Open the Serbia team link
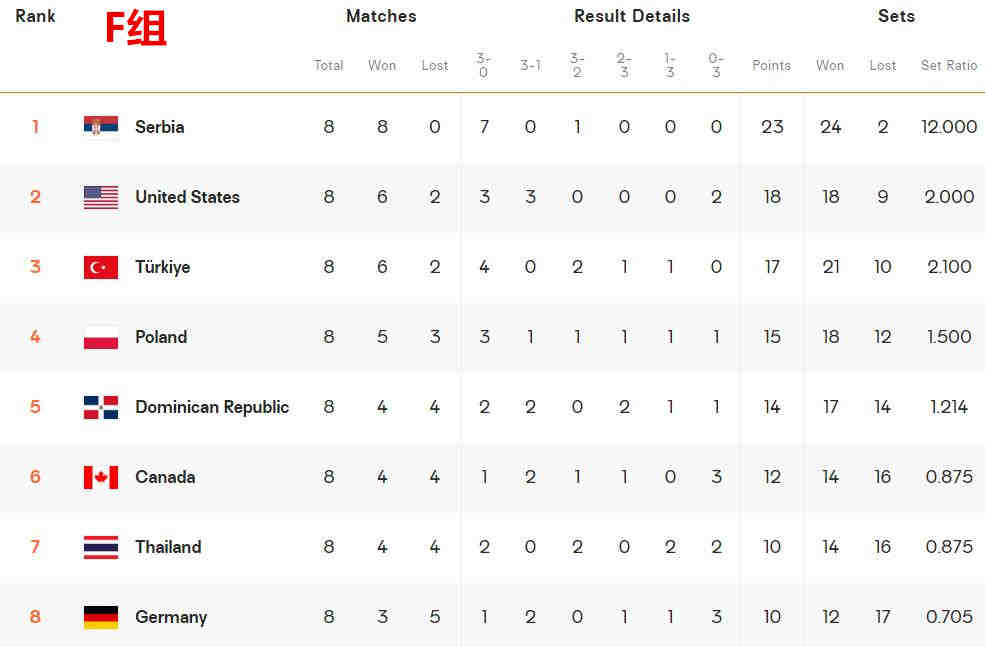Viewport: 985px width, 647px height. (160, 127)
